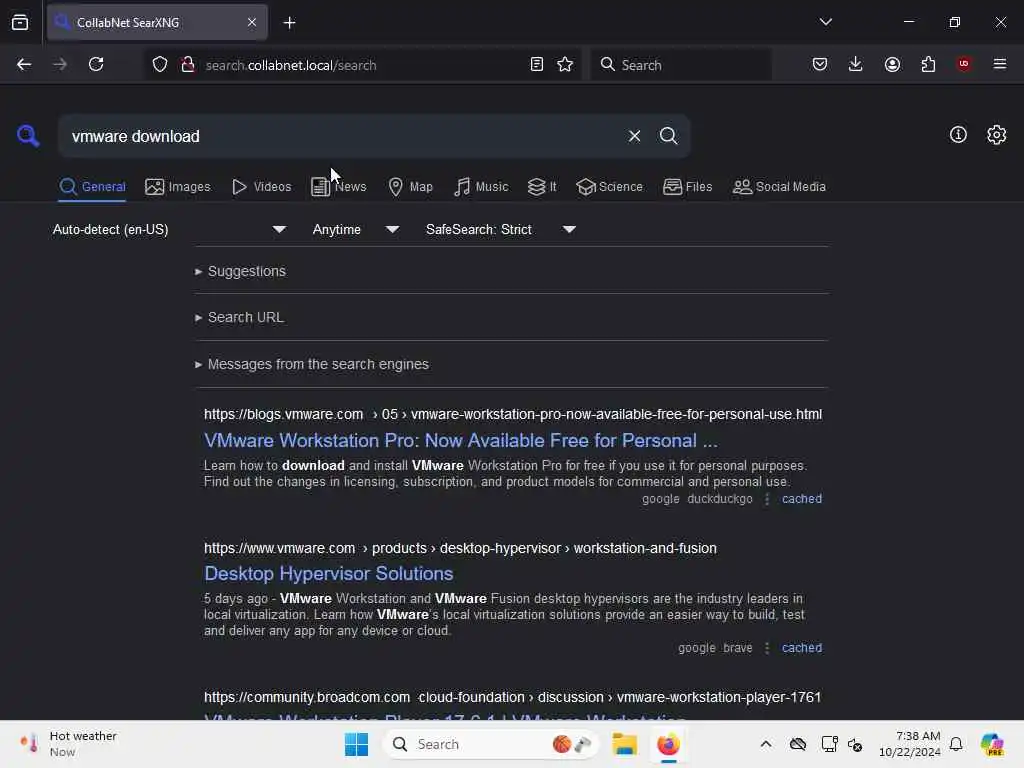Switch to the Videos category

click(x=261, y=187)
